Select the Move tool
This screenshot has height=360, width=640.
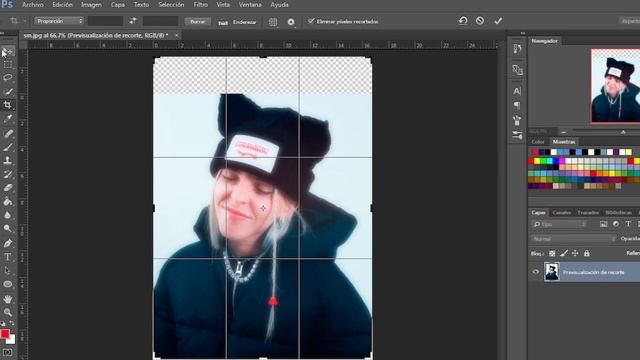[x=8, y=52]
